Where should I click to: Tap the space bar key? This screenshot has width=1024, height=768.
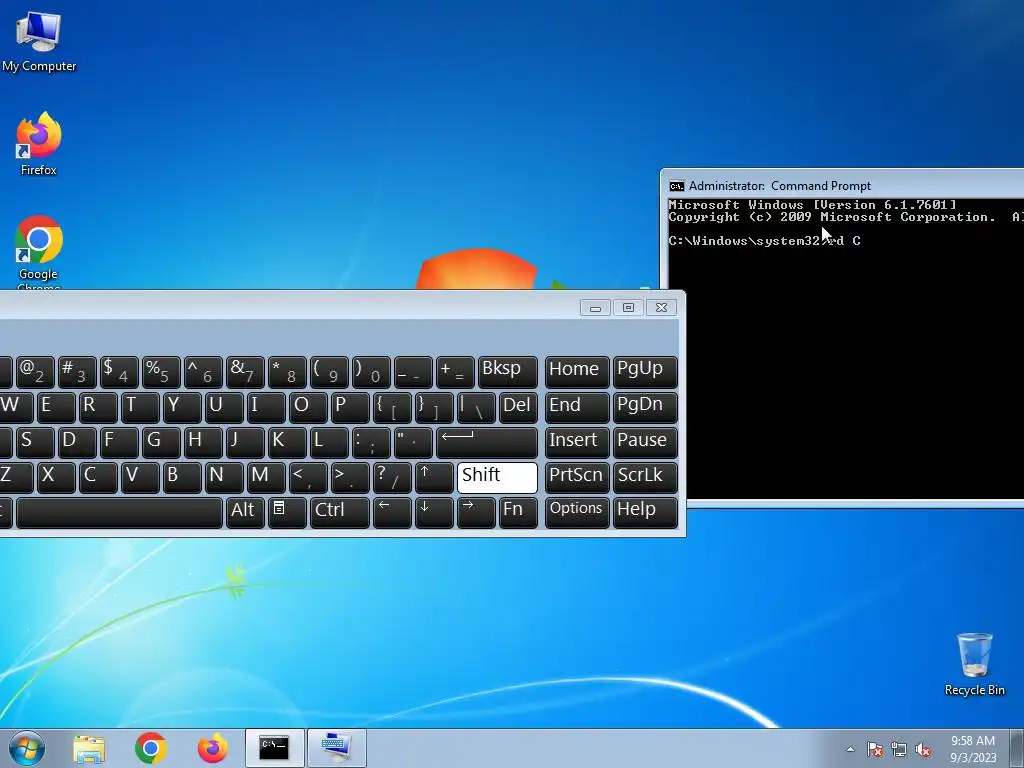pos(120,513)
